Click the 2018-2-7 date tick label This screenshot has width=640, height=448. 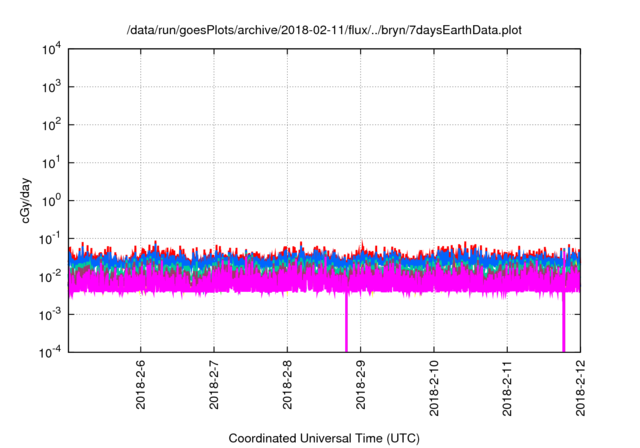point(214,384)
